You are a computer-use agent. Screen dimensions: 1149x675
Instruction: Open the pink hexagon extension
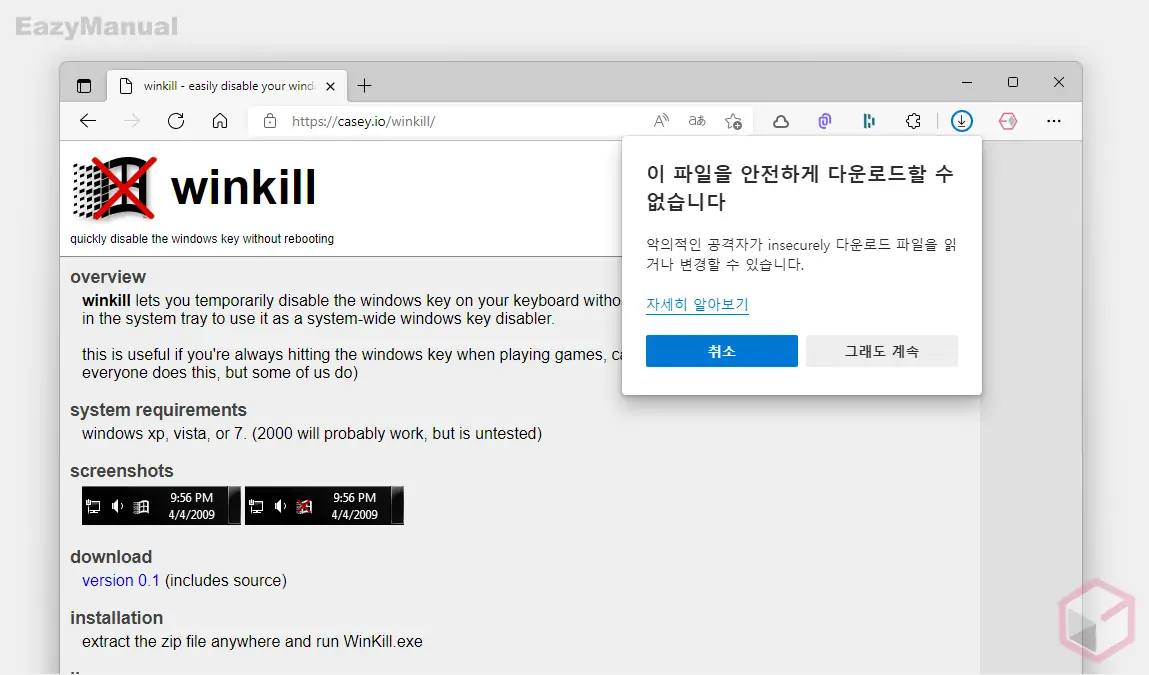pos(1007,120)
